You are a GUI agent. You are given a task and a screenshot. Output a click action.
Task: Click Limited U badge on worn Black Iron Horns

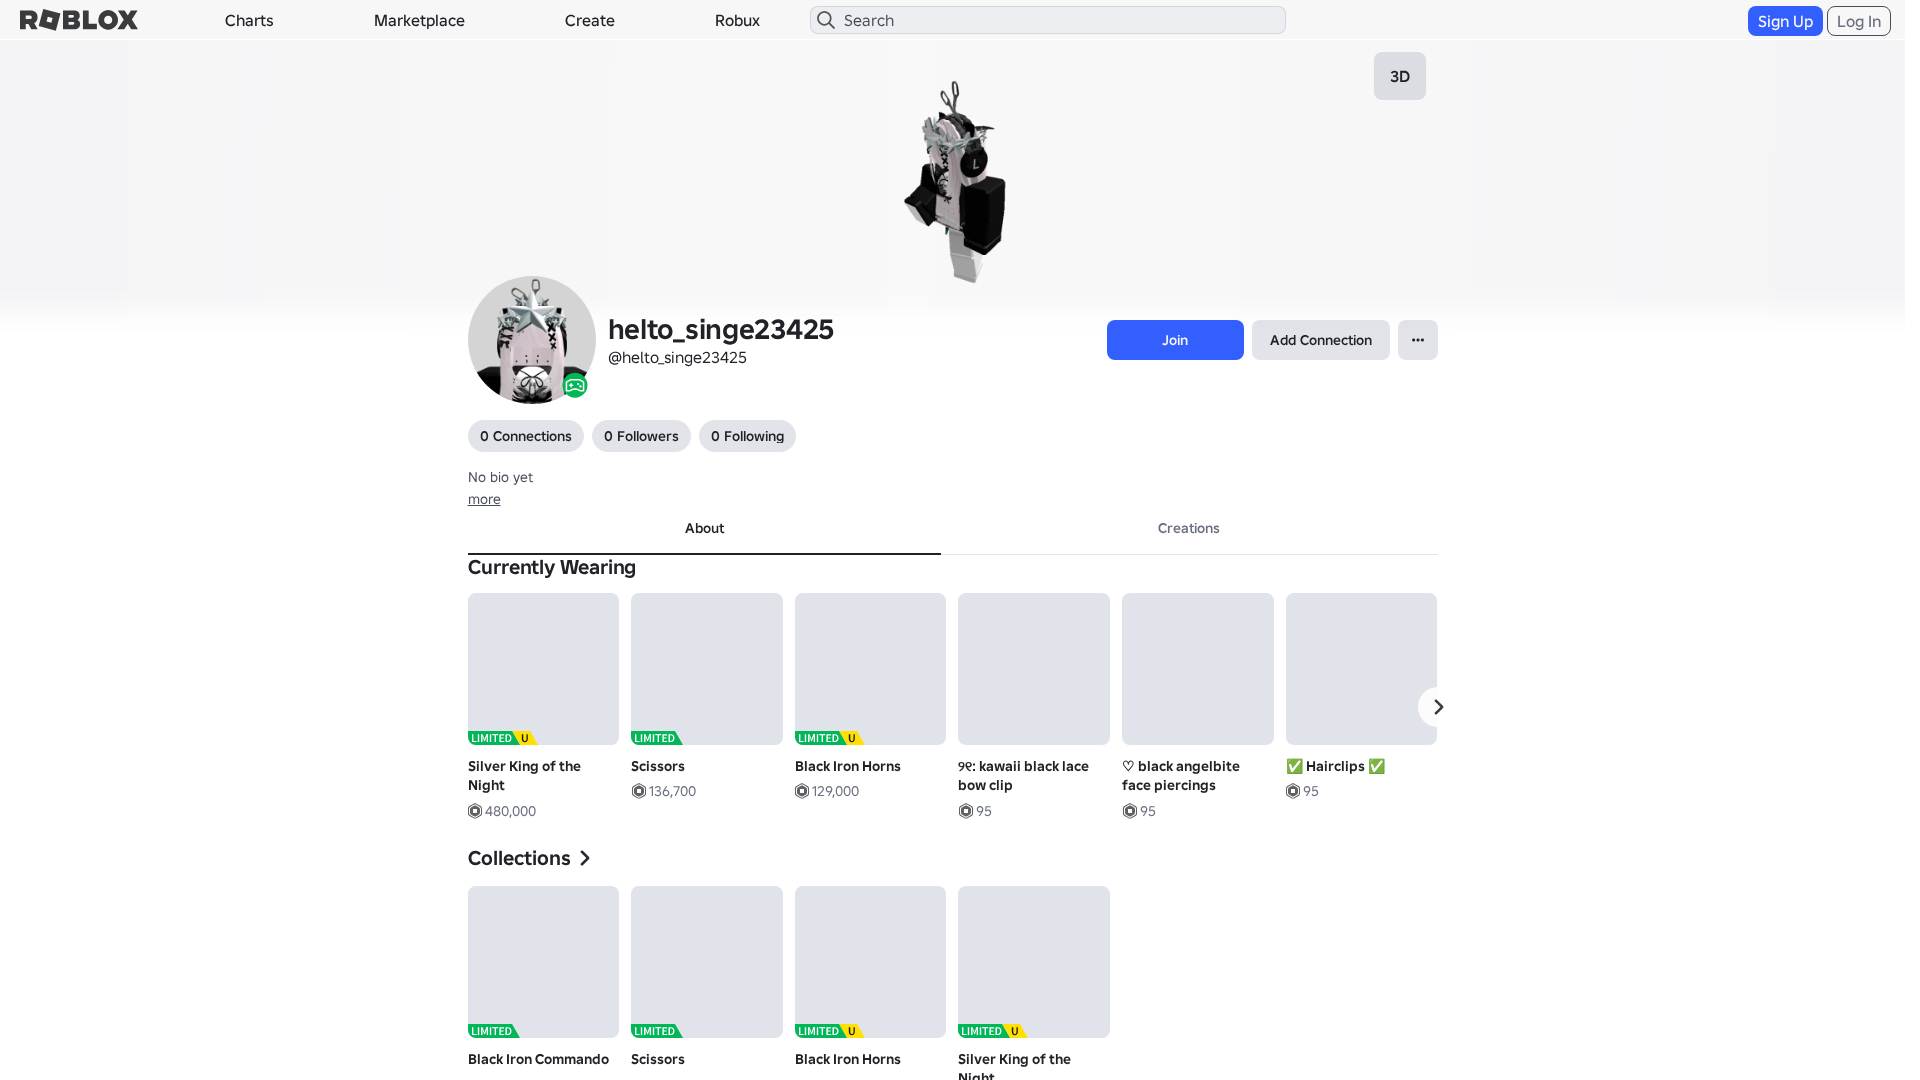[830, 738]
